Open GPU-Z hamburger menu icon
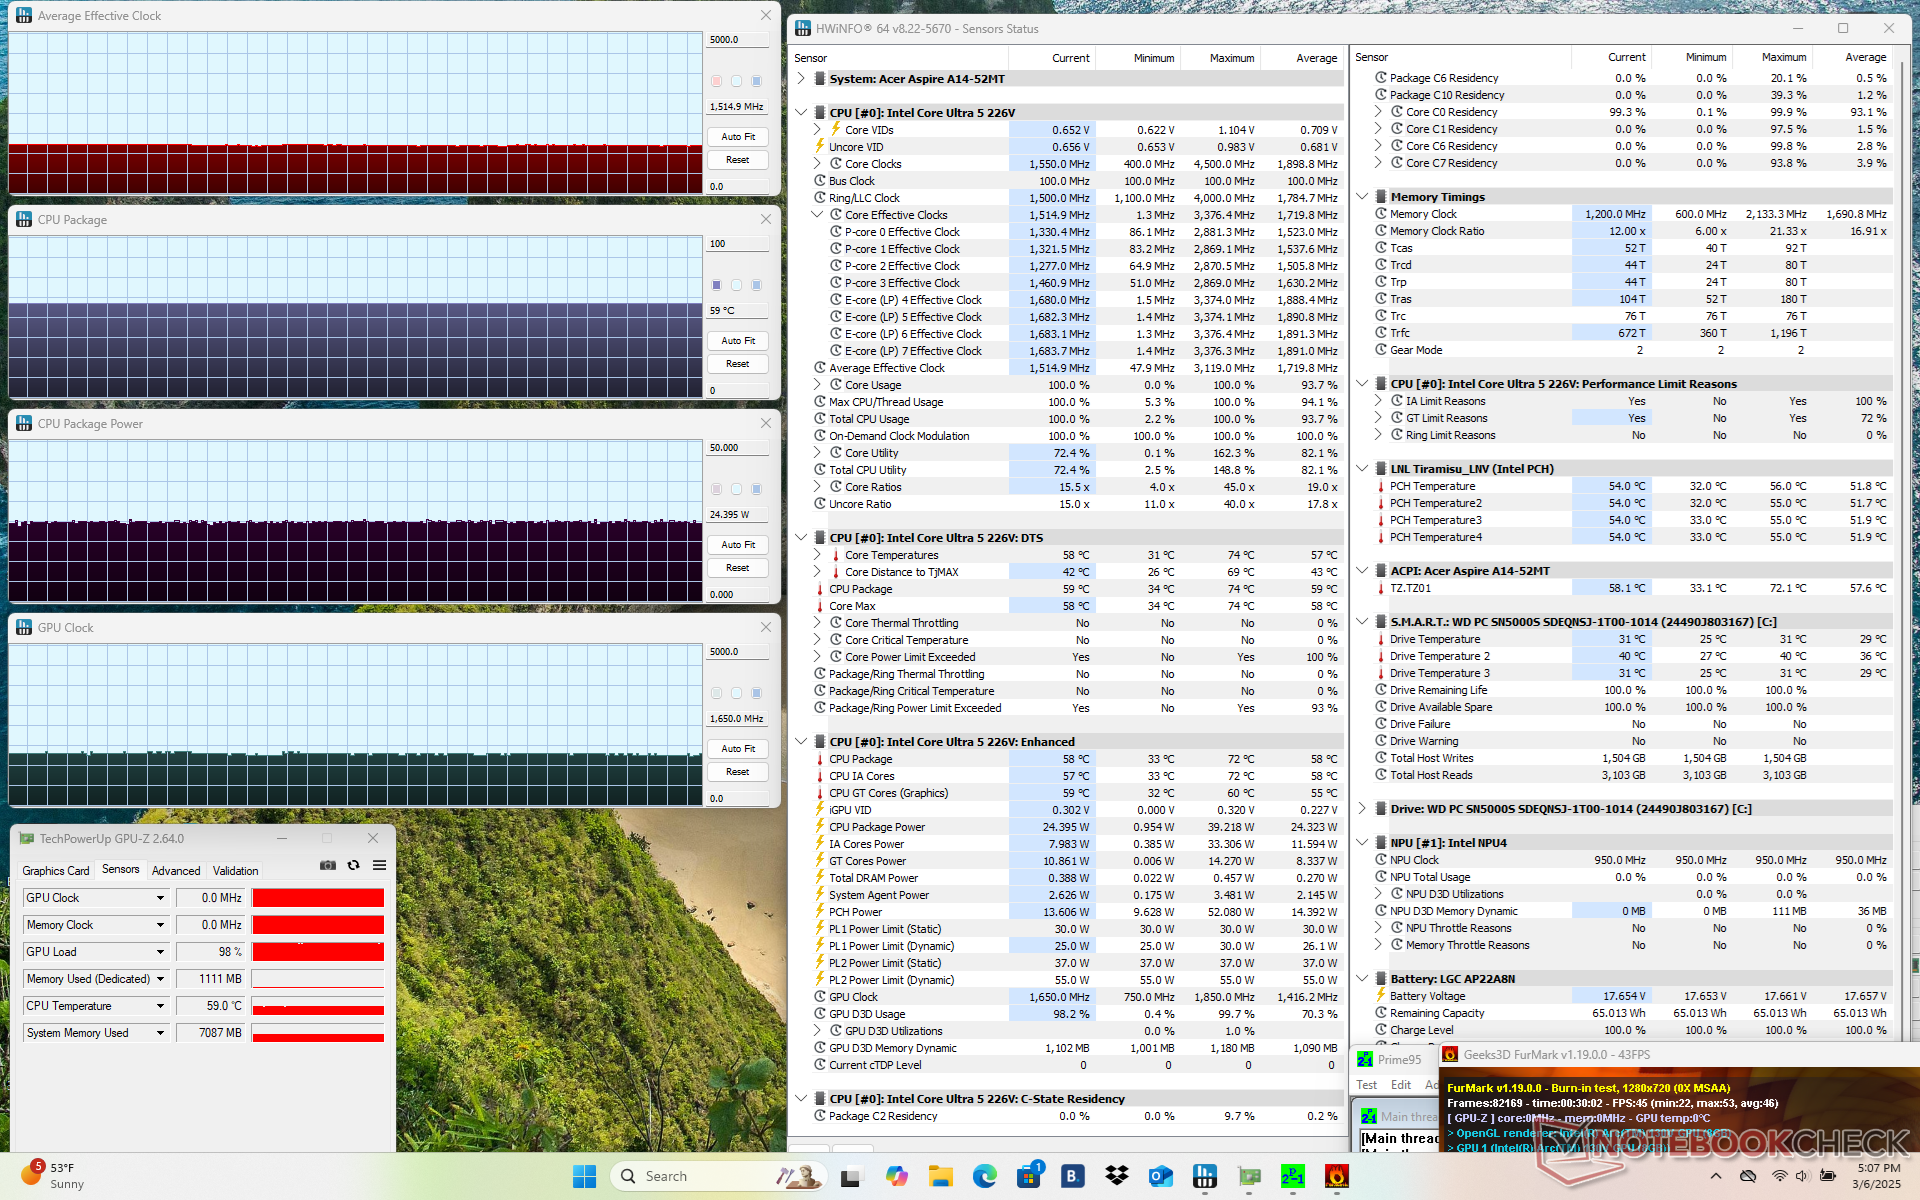This screenshot has height=1200, width=1920. (379, 865)
